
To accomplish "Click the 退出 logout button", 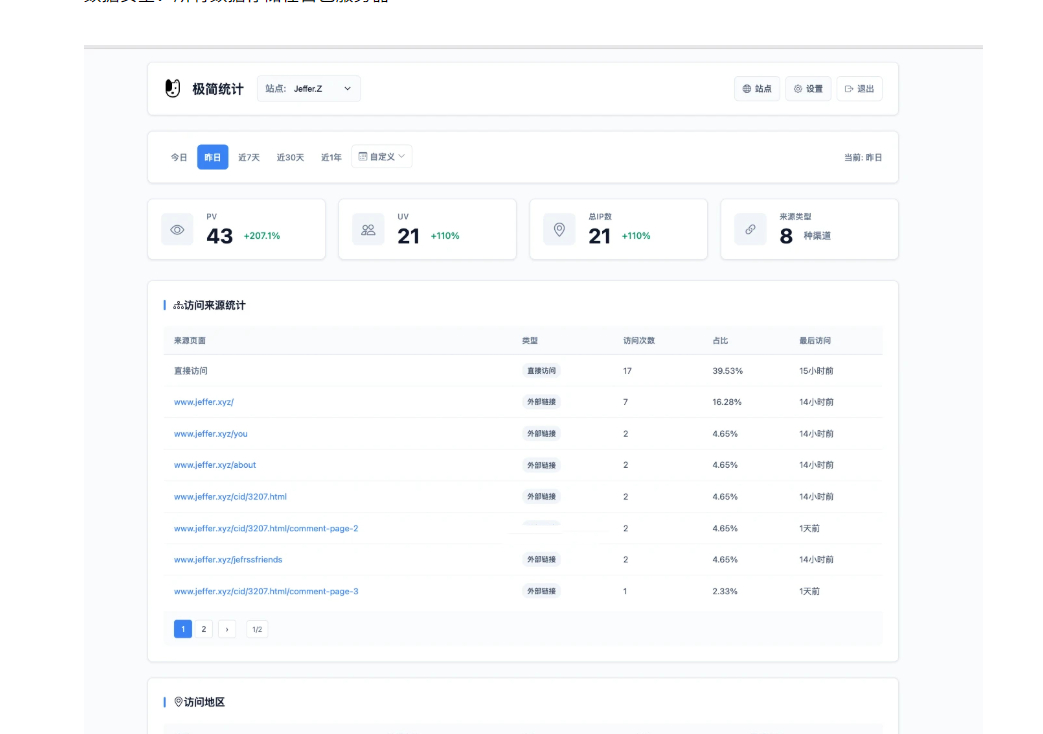I will [859, 89].
